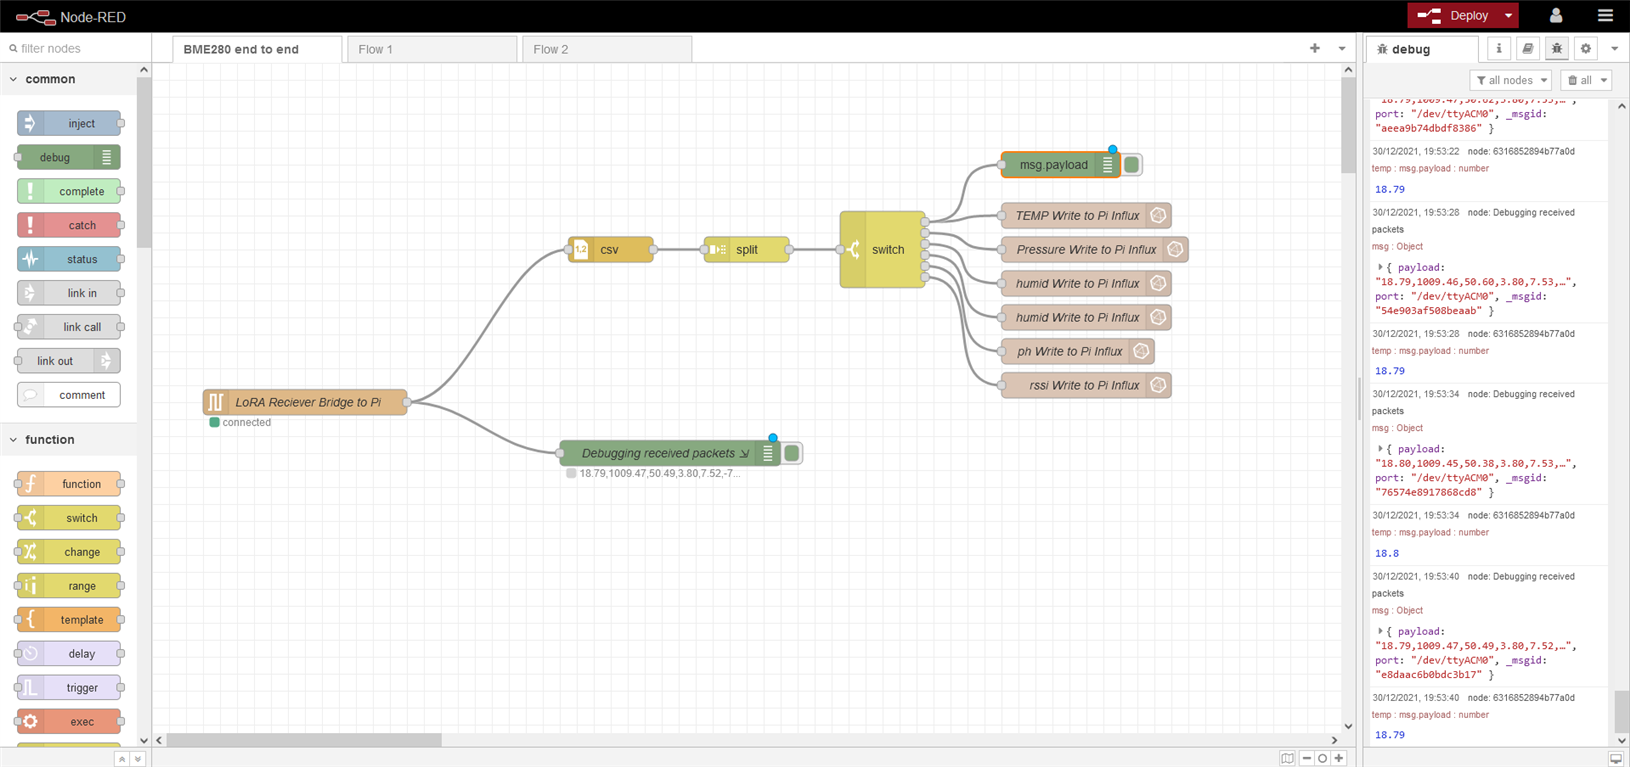Toggle msg payload debug node output
Screen dimensions: 1630x767
pos(1132,165)
